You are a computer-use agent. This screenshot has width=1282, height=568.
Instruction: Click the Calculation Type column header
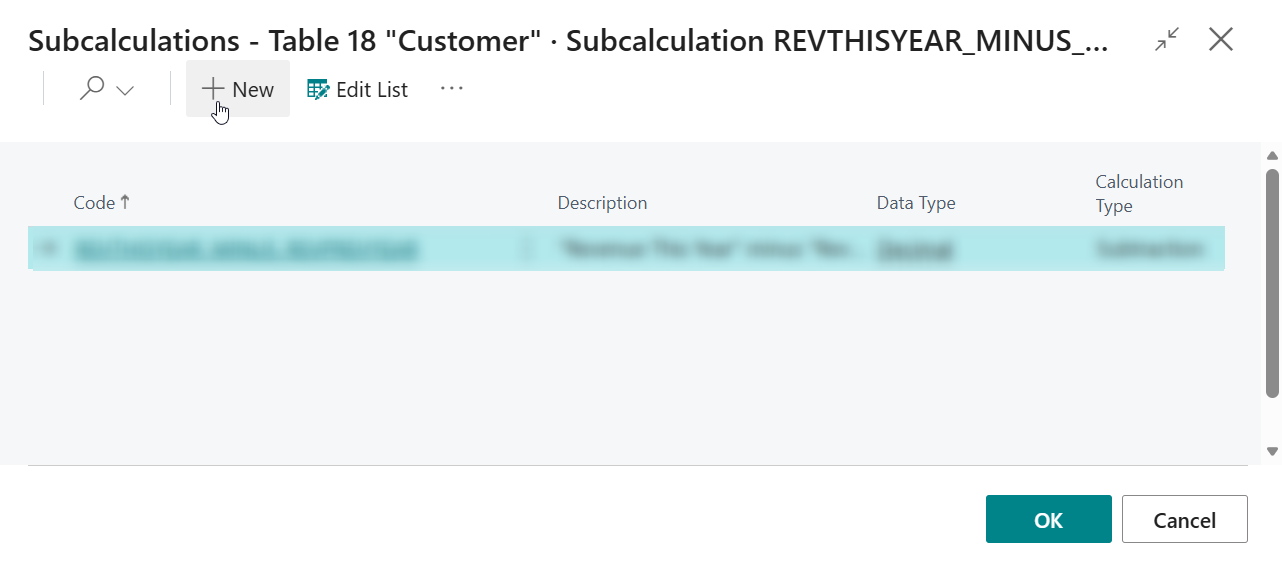tap(1138, 193)
